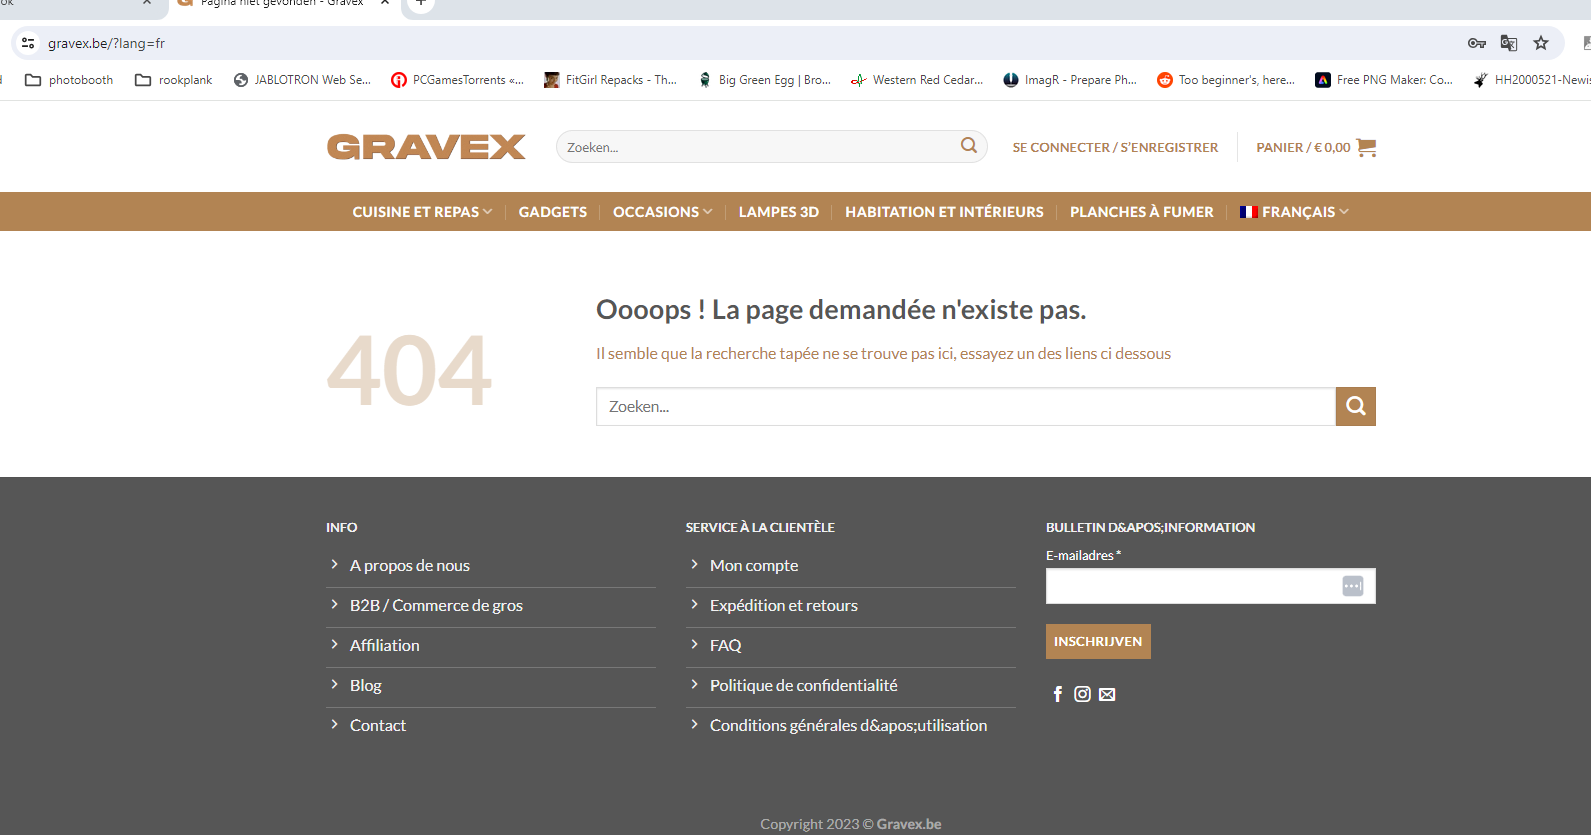Open Expédition et retours link
The height and width of the screenshot is (835, 1591).
point(784,605)
